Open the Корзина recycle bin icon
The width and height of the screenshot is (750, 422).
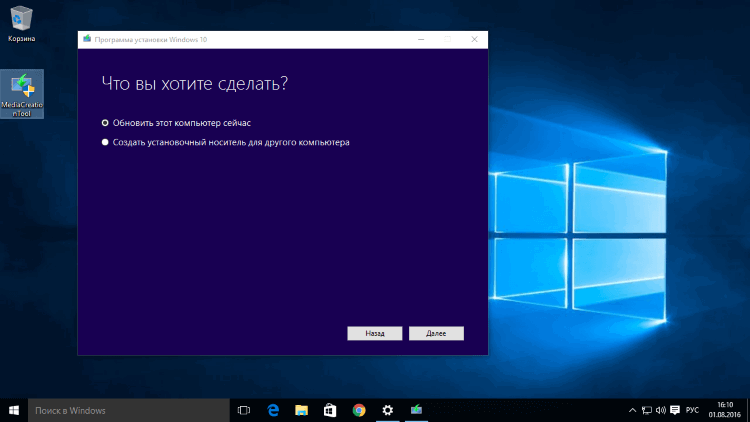tap(22, 24)
